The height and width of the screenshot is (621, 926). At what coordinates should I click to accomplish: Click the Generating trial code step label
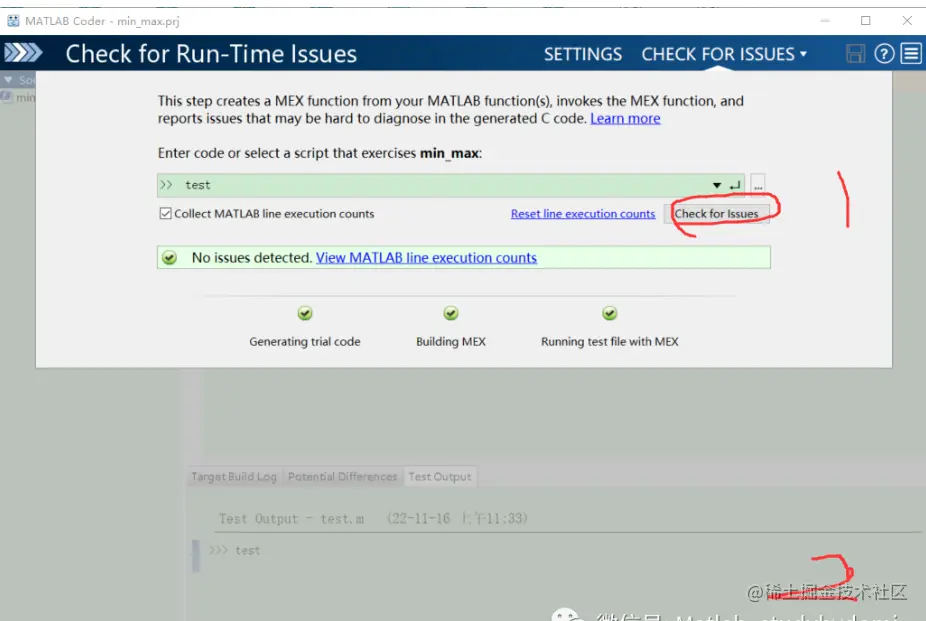click(305, 342)
